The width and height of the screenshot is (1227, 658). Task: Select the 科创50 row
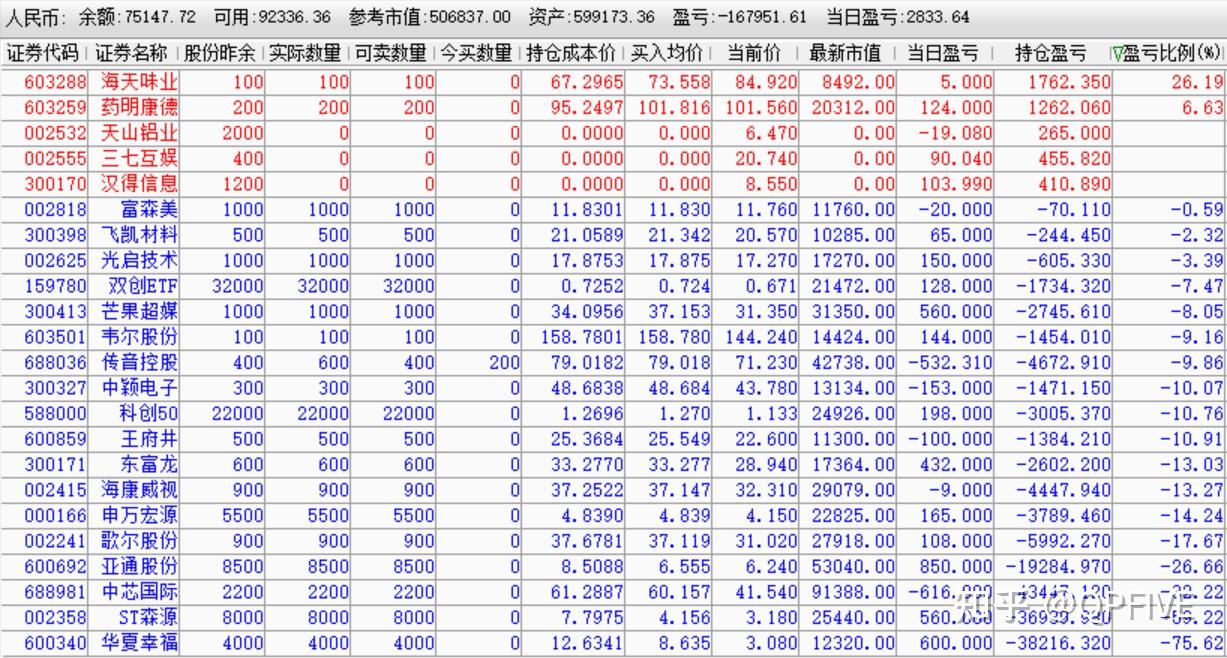(613, 414)
